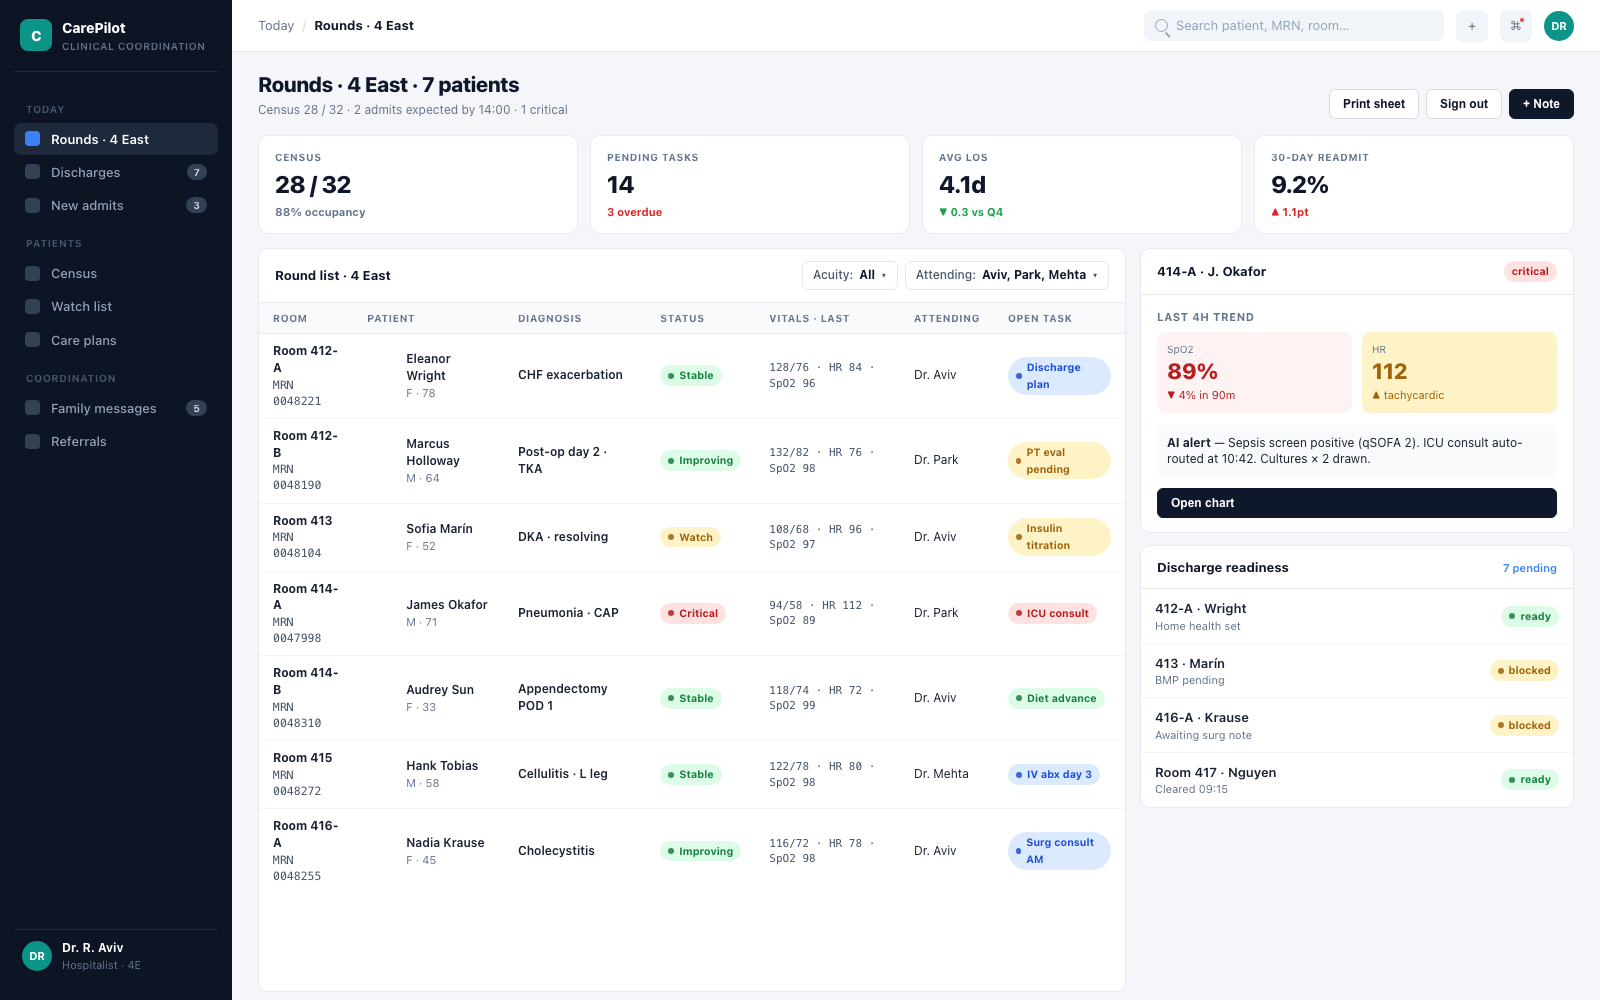Screen dimensions: 1600x1000
Task: Click the Print sheet button
Action: (1374, 104)
